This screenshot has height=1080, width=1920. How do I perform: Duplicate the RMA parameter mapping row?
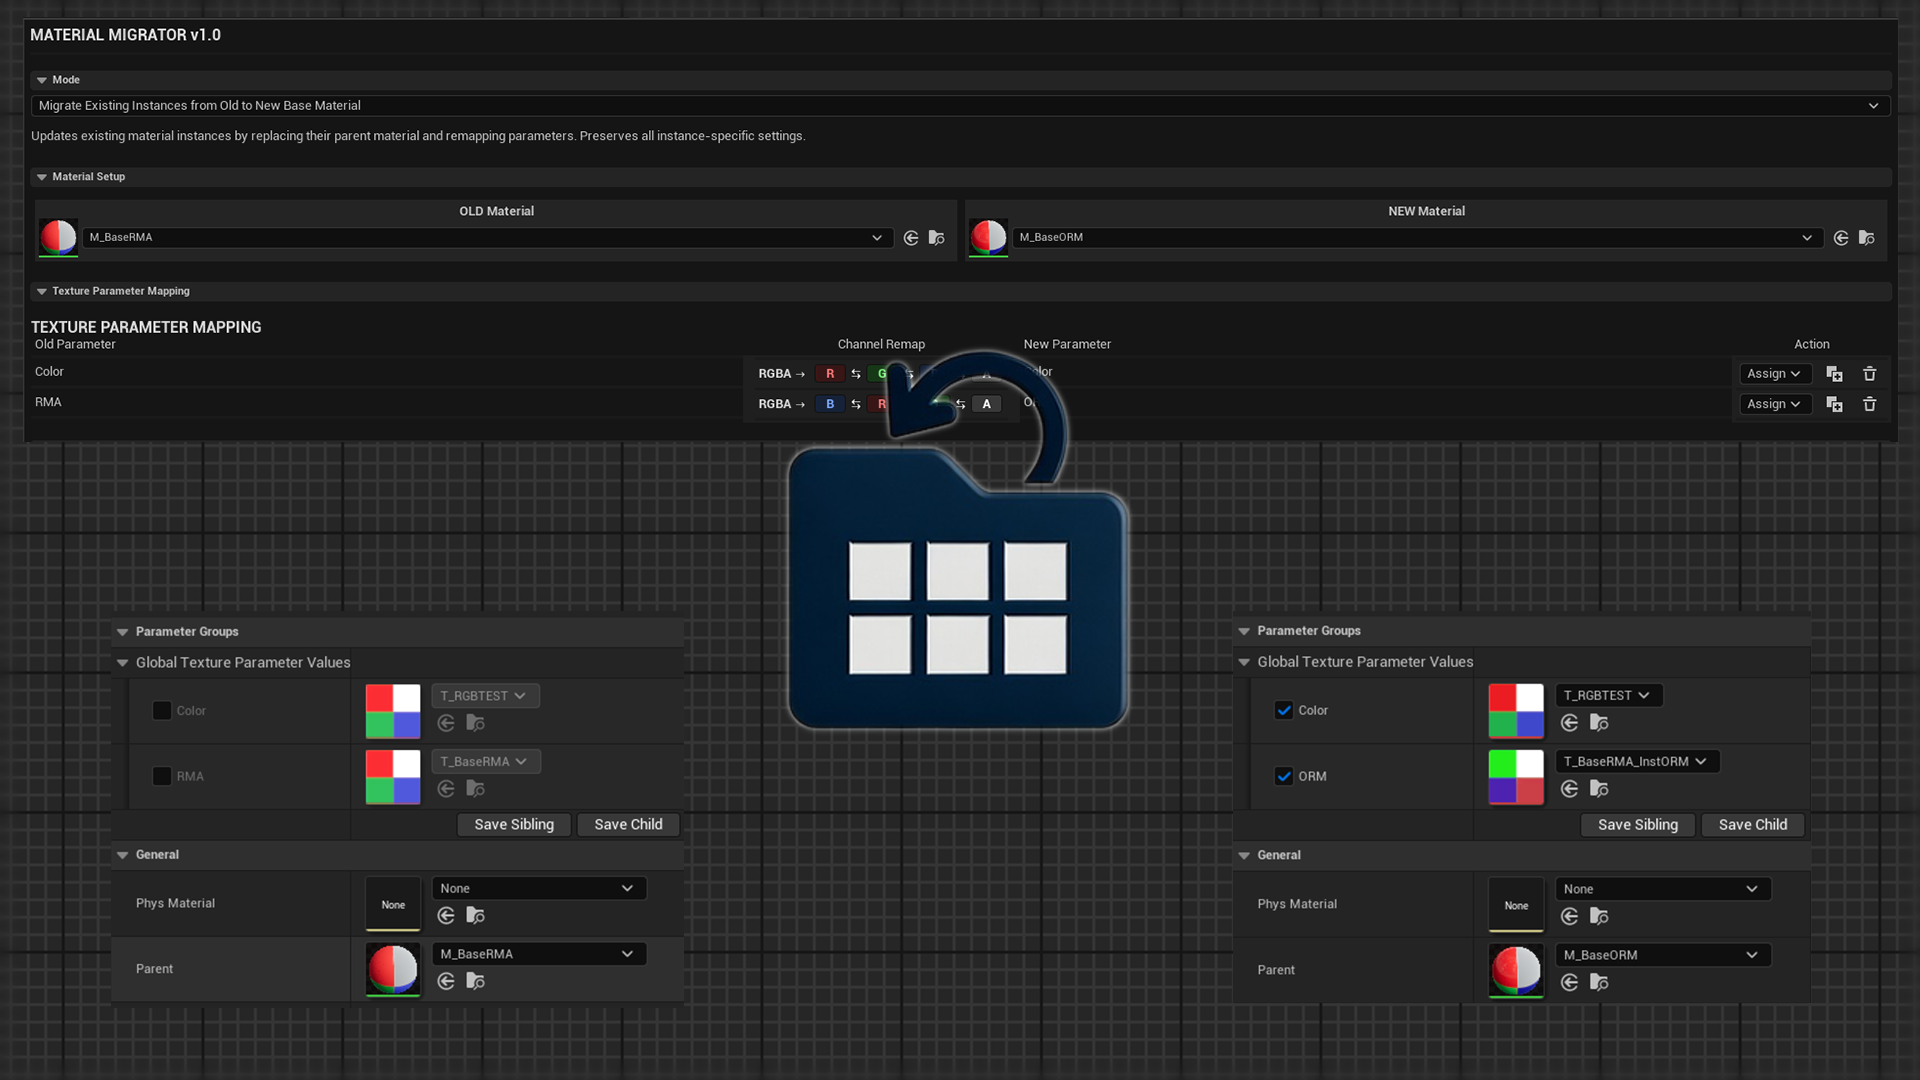tap(1834, 404)
